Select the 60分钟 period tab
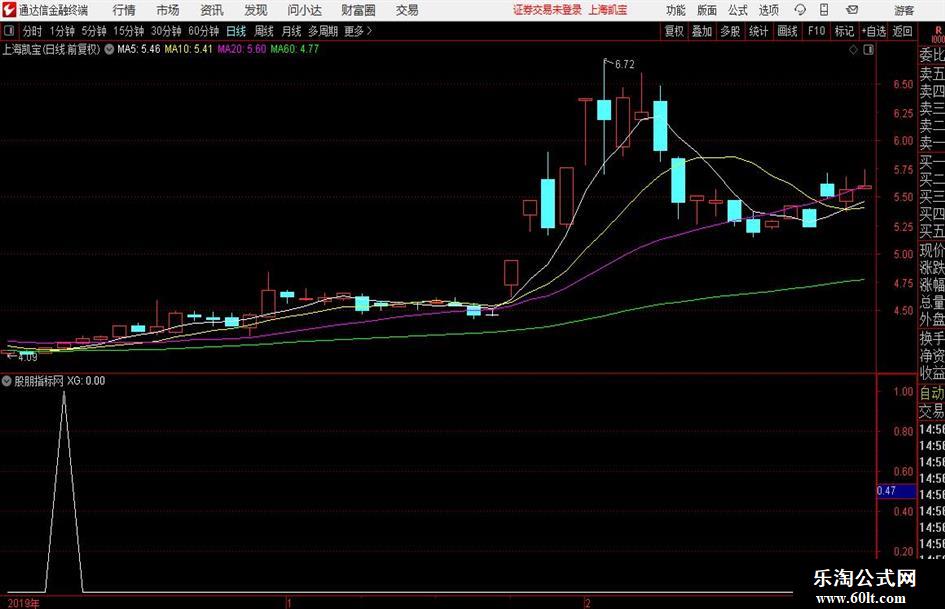The width and height of the screenshot is (945, 609). [203, 31]
